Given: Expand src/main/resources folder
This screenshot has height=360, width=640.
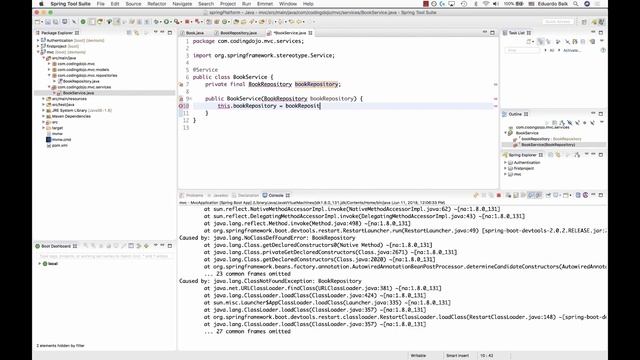Looking at the screenshot, I should 44,99.
